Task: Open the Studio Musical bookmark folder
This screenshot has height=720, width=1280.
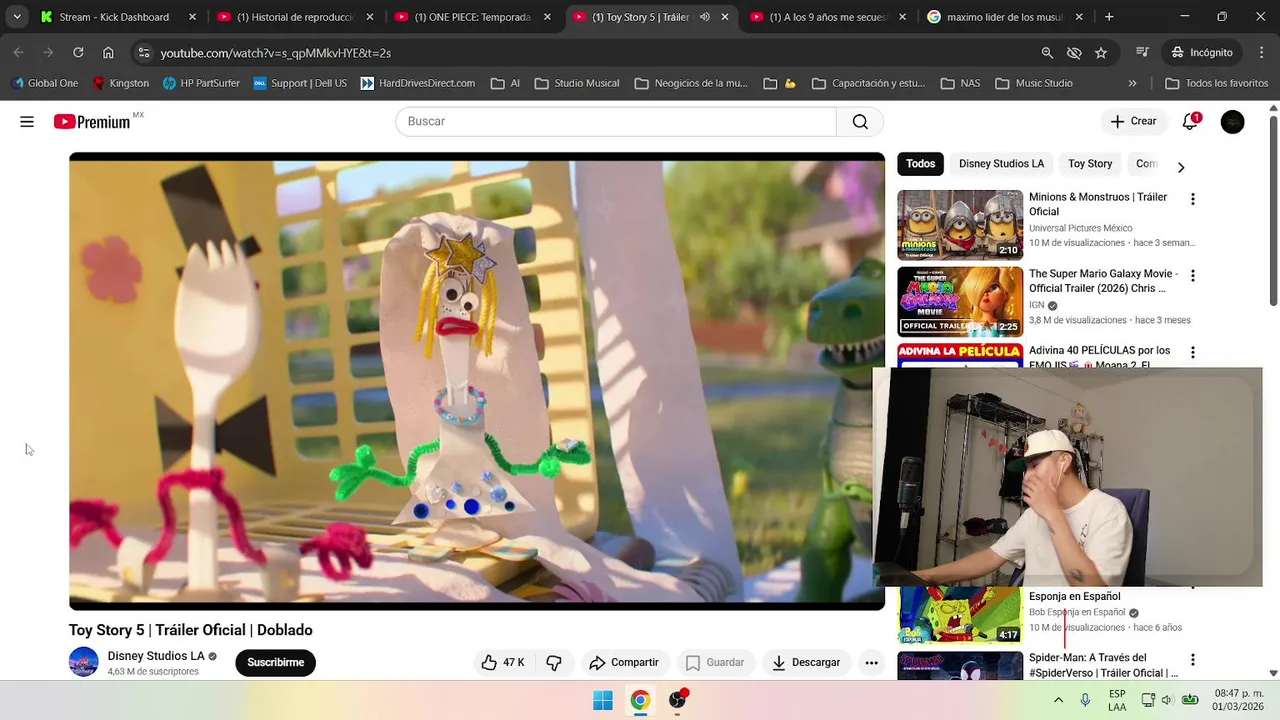Action: [x=576, y=83]
